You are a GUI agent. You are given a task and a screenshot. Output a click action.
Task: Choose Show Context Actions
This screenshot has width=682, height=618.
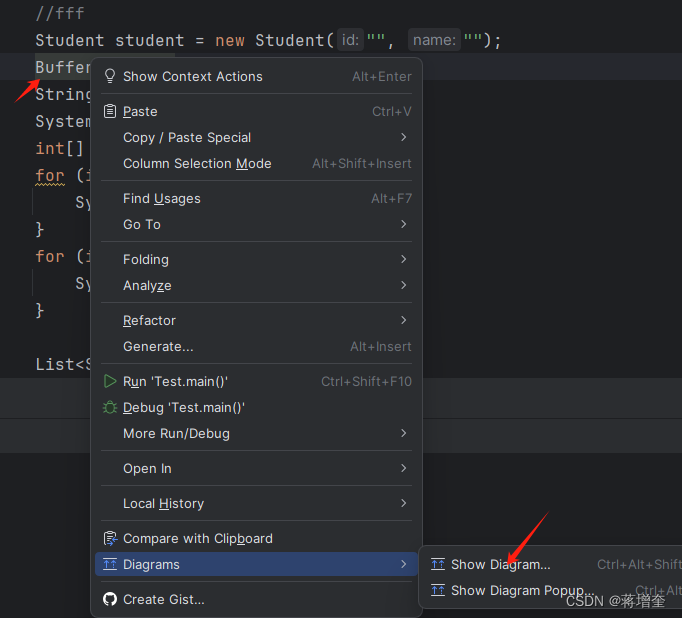257,76
